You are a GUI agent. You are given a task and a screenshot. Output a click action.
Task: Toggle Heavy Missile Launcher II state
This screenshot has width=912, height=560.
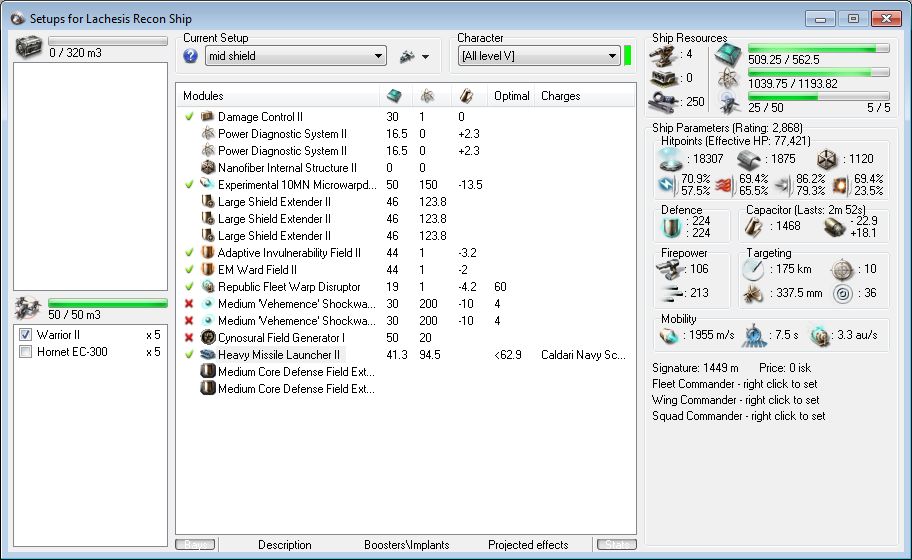point(188,354)
